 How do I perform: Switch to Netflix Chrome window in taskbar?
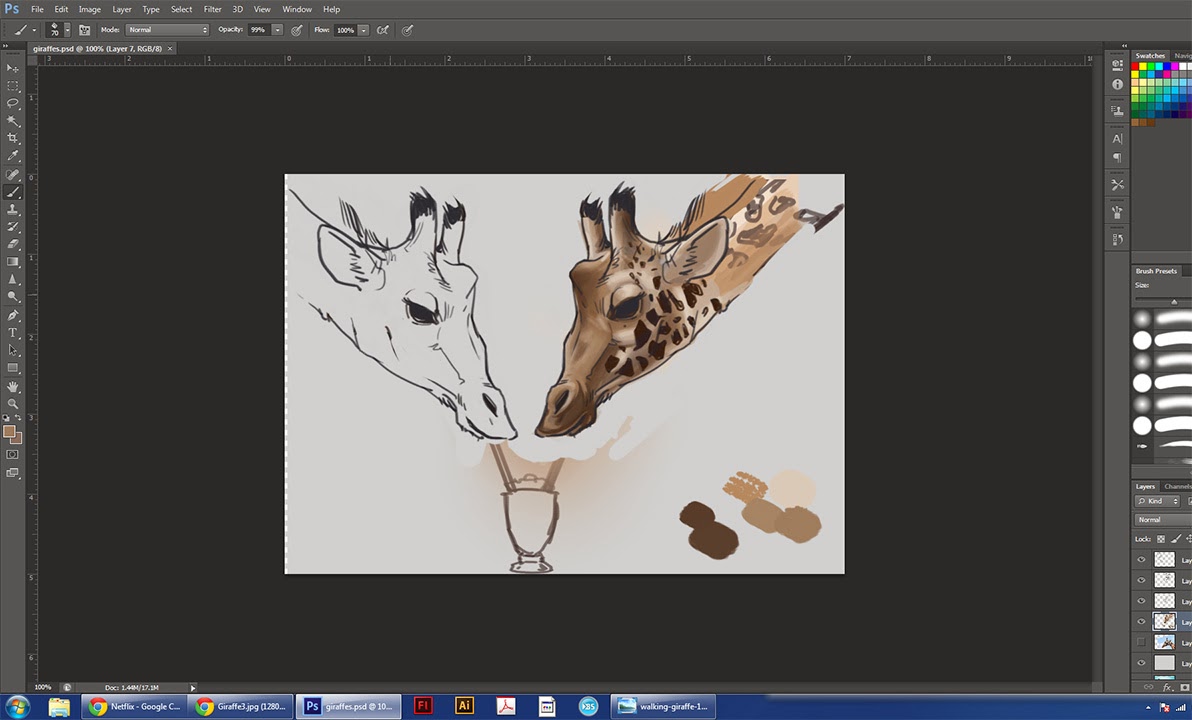[134, 706]
